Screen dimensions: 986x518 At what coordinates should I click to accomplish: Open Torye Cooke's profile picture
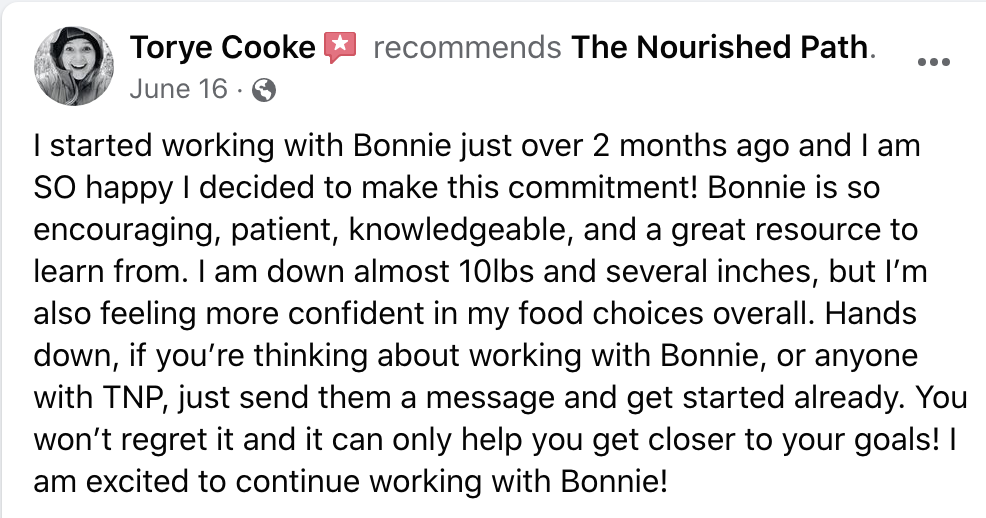click(x=74, y=66)
